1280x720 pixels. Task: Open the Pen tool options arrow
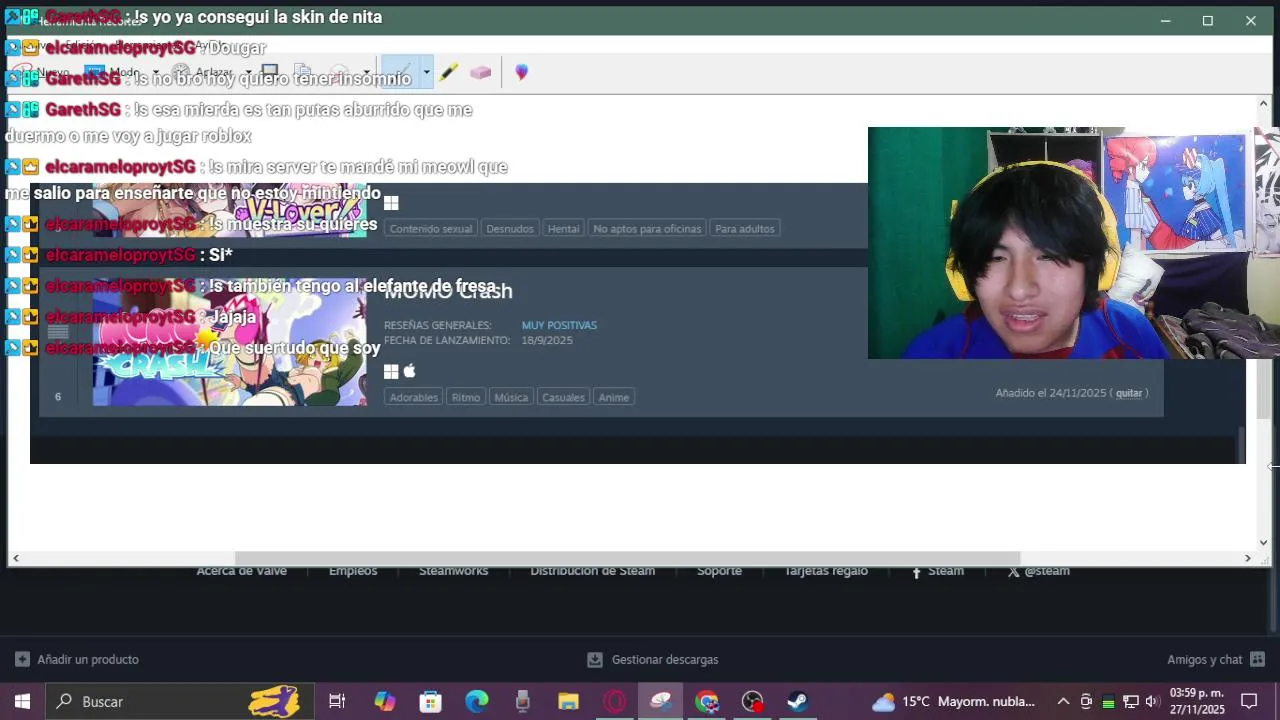click(426, 72)
